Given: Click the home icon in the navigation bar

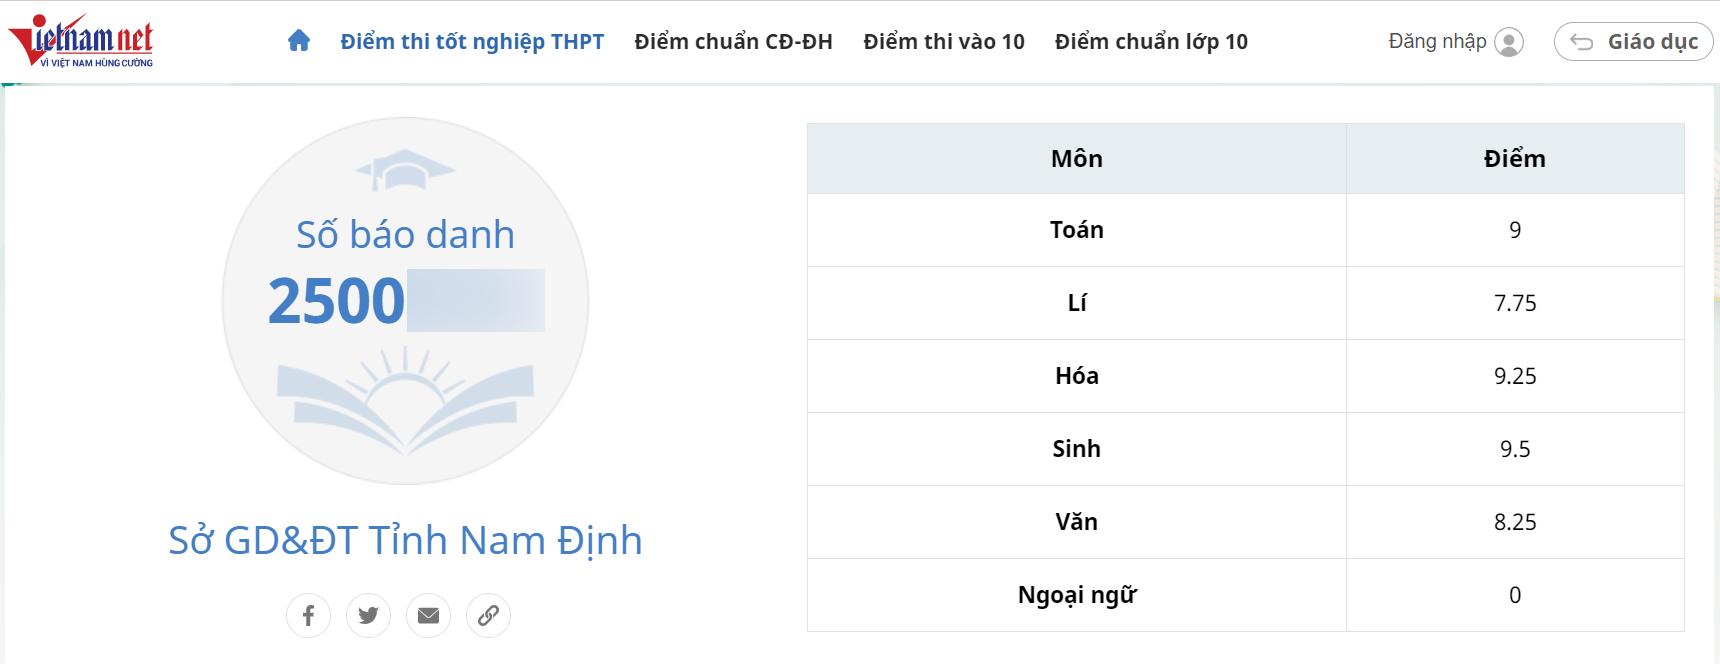Looking at the screenshot, I should 297,41.
